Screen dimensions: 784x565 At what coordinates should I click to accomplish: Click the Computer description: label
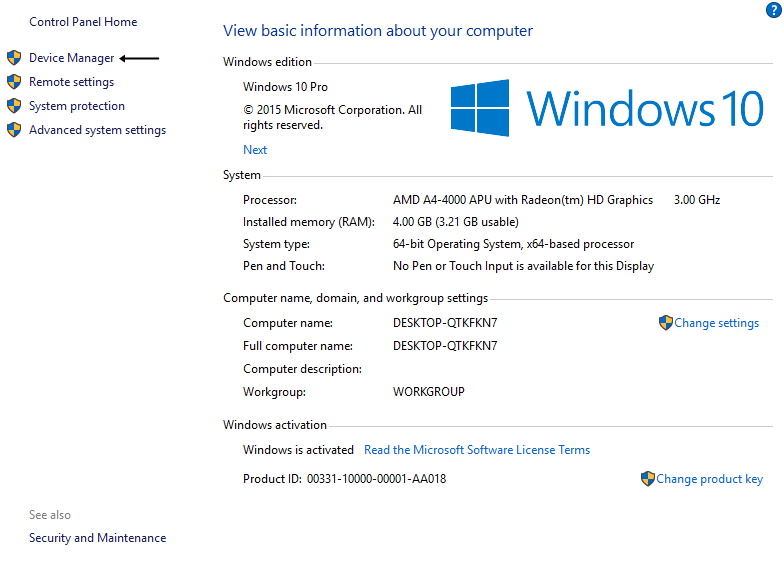(x=302, y=369)
